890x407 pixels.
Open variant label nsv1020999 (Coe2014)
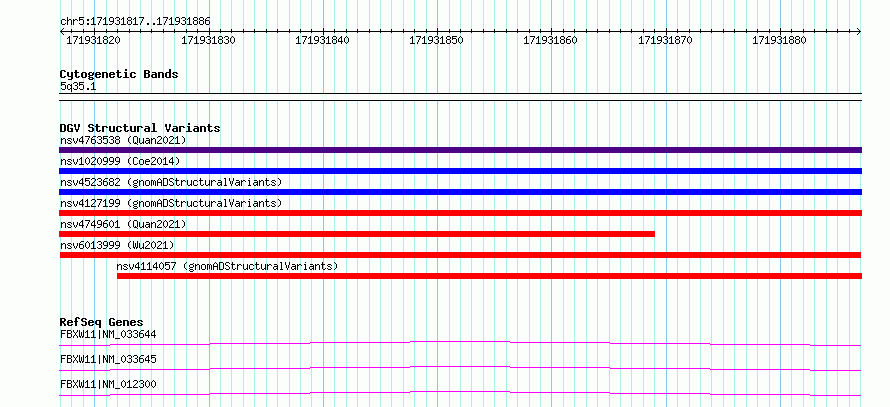click(x=120, y=161)
